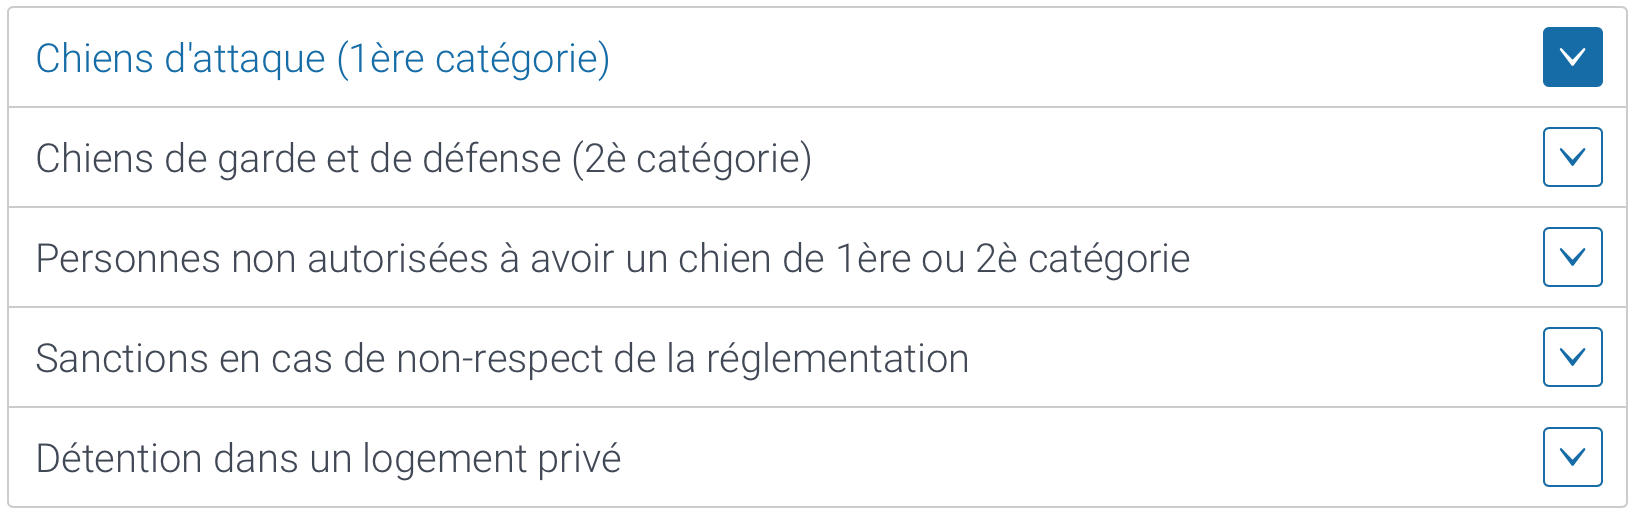Viewport: 1634px width, 516px height.
Task: Expand the logement privé accordion section
Action: pos(817,457)
